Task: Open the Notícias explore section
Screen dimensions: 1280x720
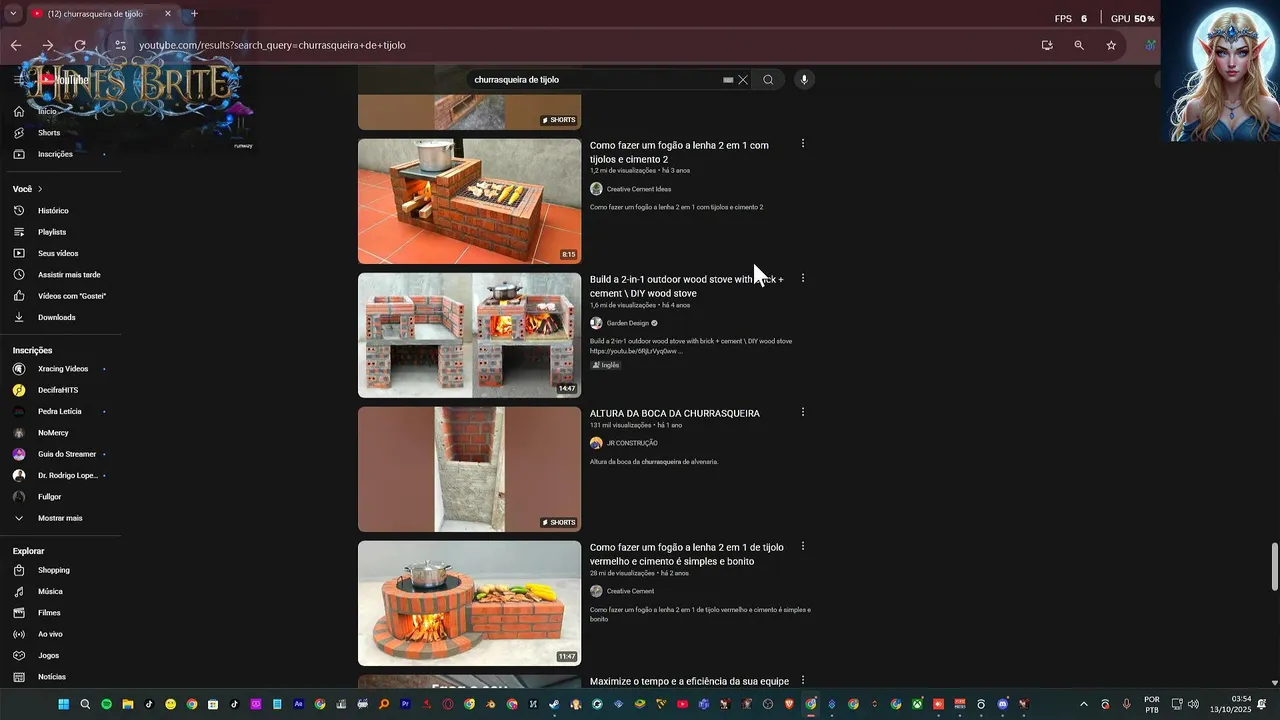Action: (x=52, y=677)
